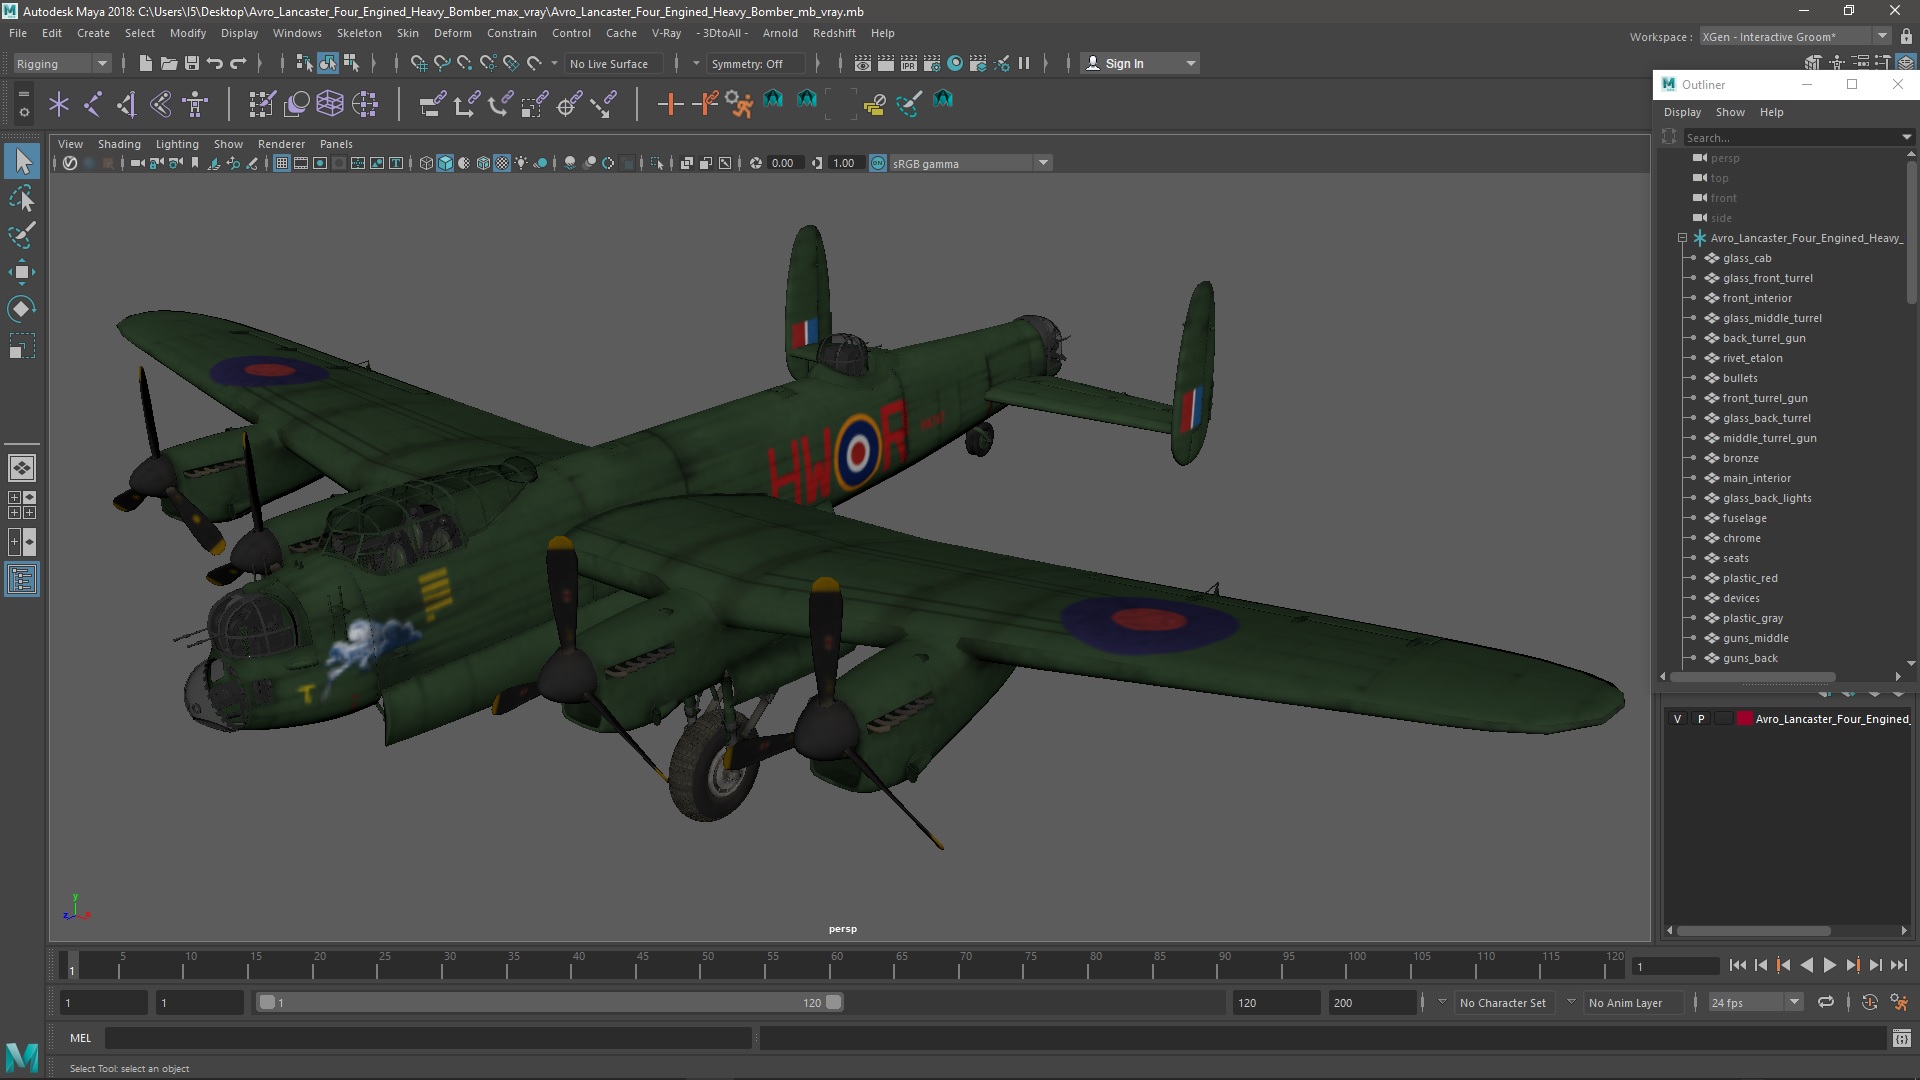The width and height of the screenshot is (1920, 1080).
Task: Click the Parent constraint shelf icon
Action: tap(432, 103)
